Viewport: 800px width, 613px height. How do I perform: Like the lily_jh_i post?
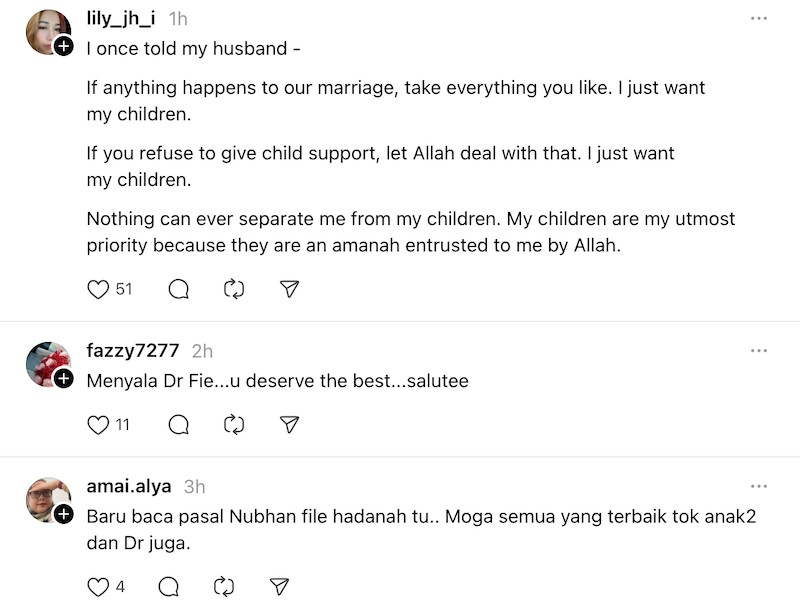point(98,289)
